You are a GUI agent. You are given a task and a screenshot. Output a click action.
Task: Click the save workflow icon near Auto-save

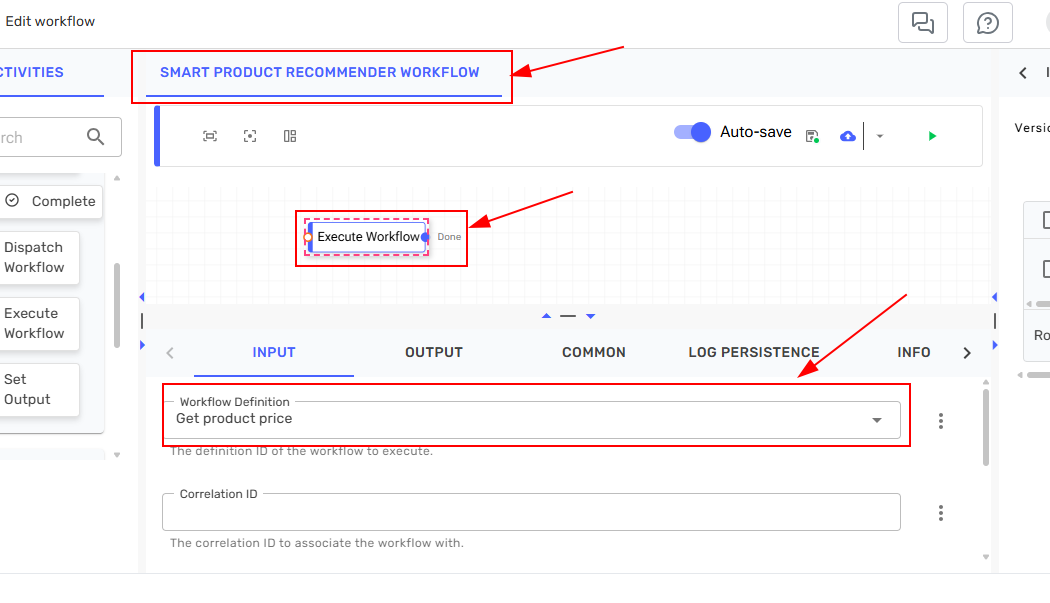click(x=812, y=133)
